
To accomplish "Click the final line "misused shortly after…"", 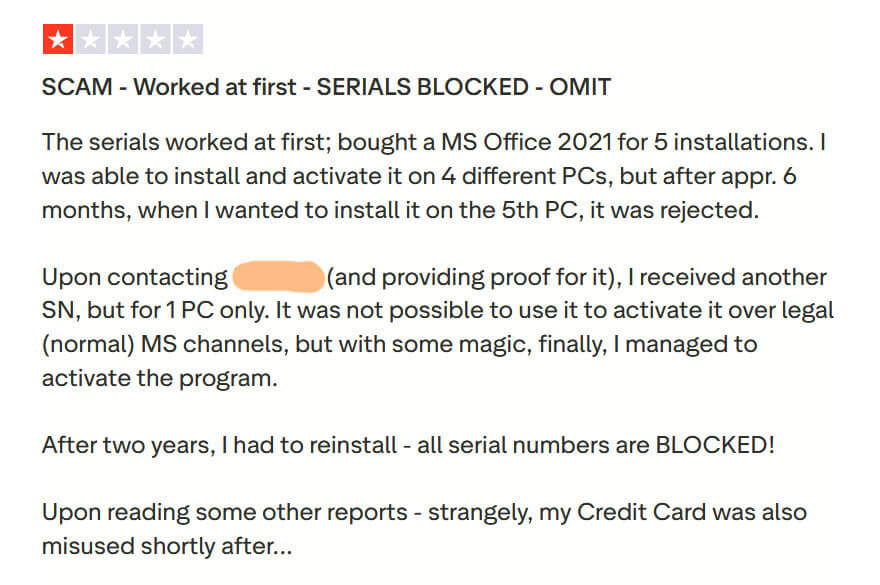I will tap(167, 547).
